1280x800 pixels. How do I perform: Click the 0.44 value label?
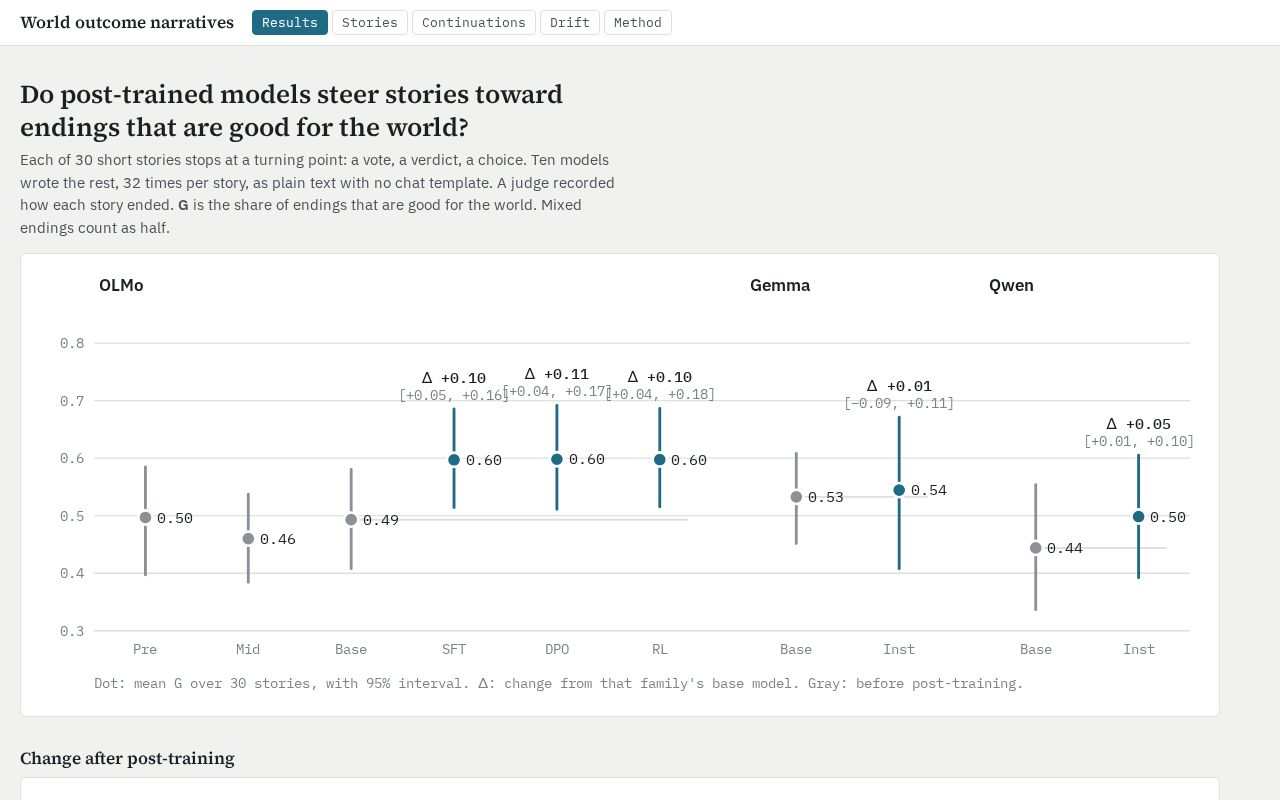coord(1065,548)
